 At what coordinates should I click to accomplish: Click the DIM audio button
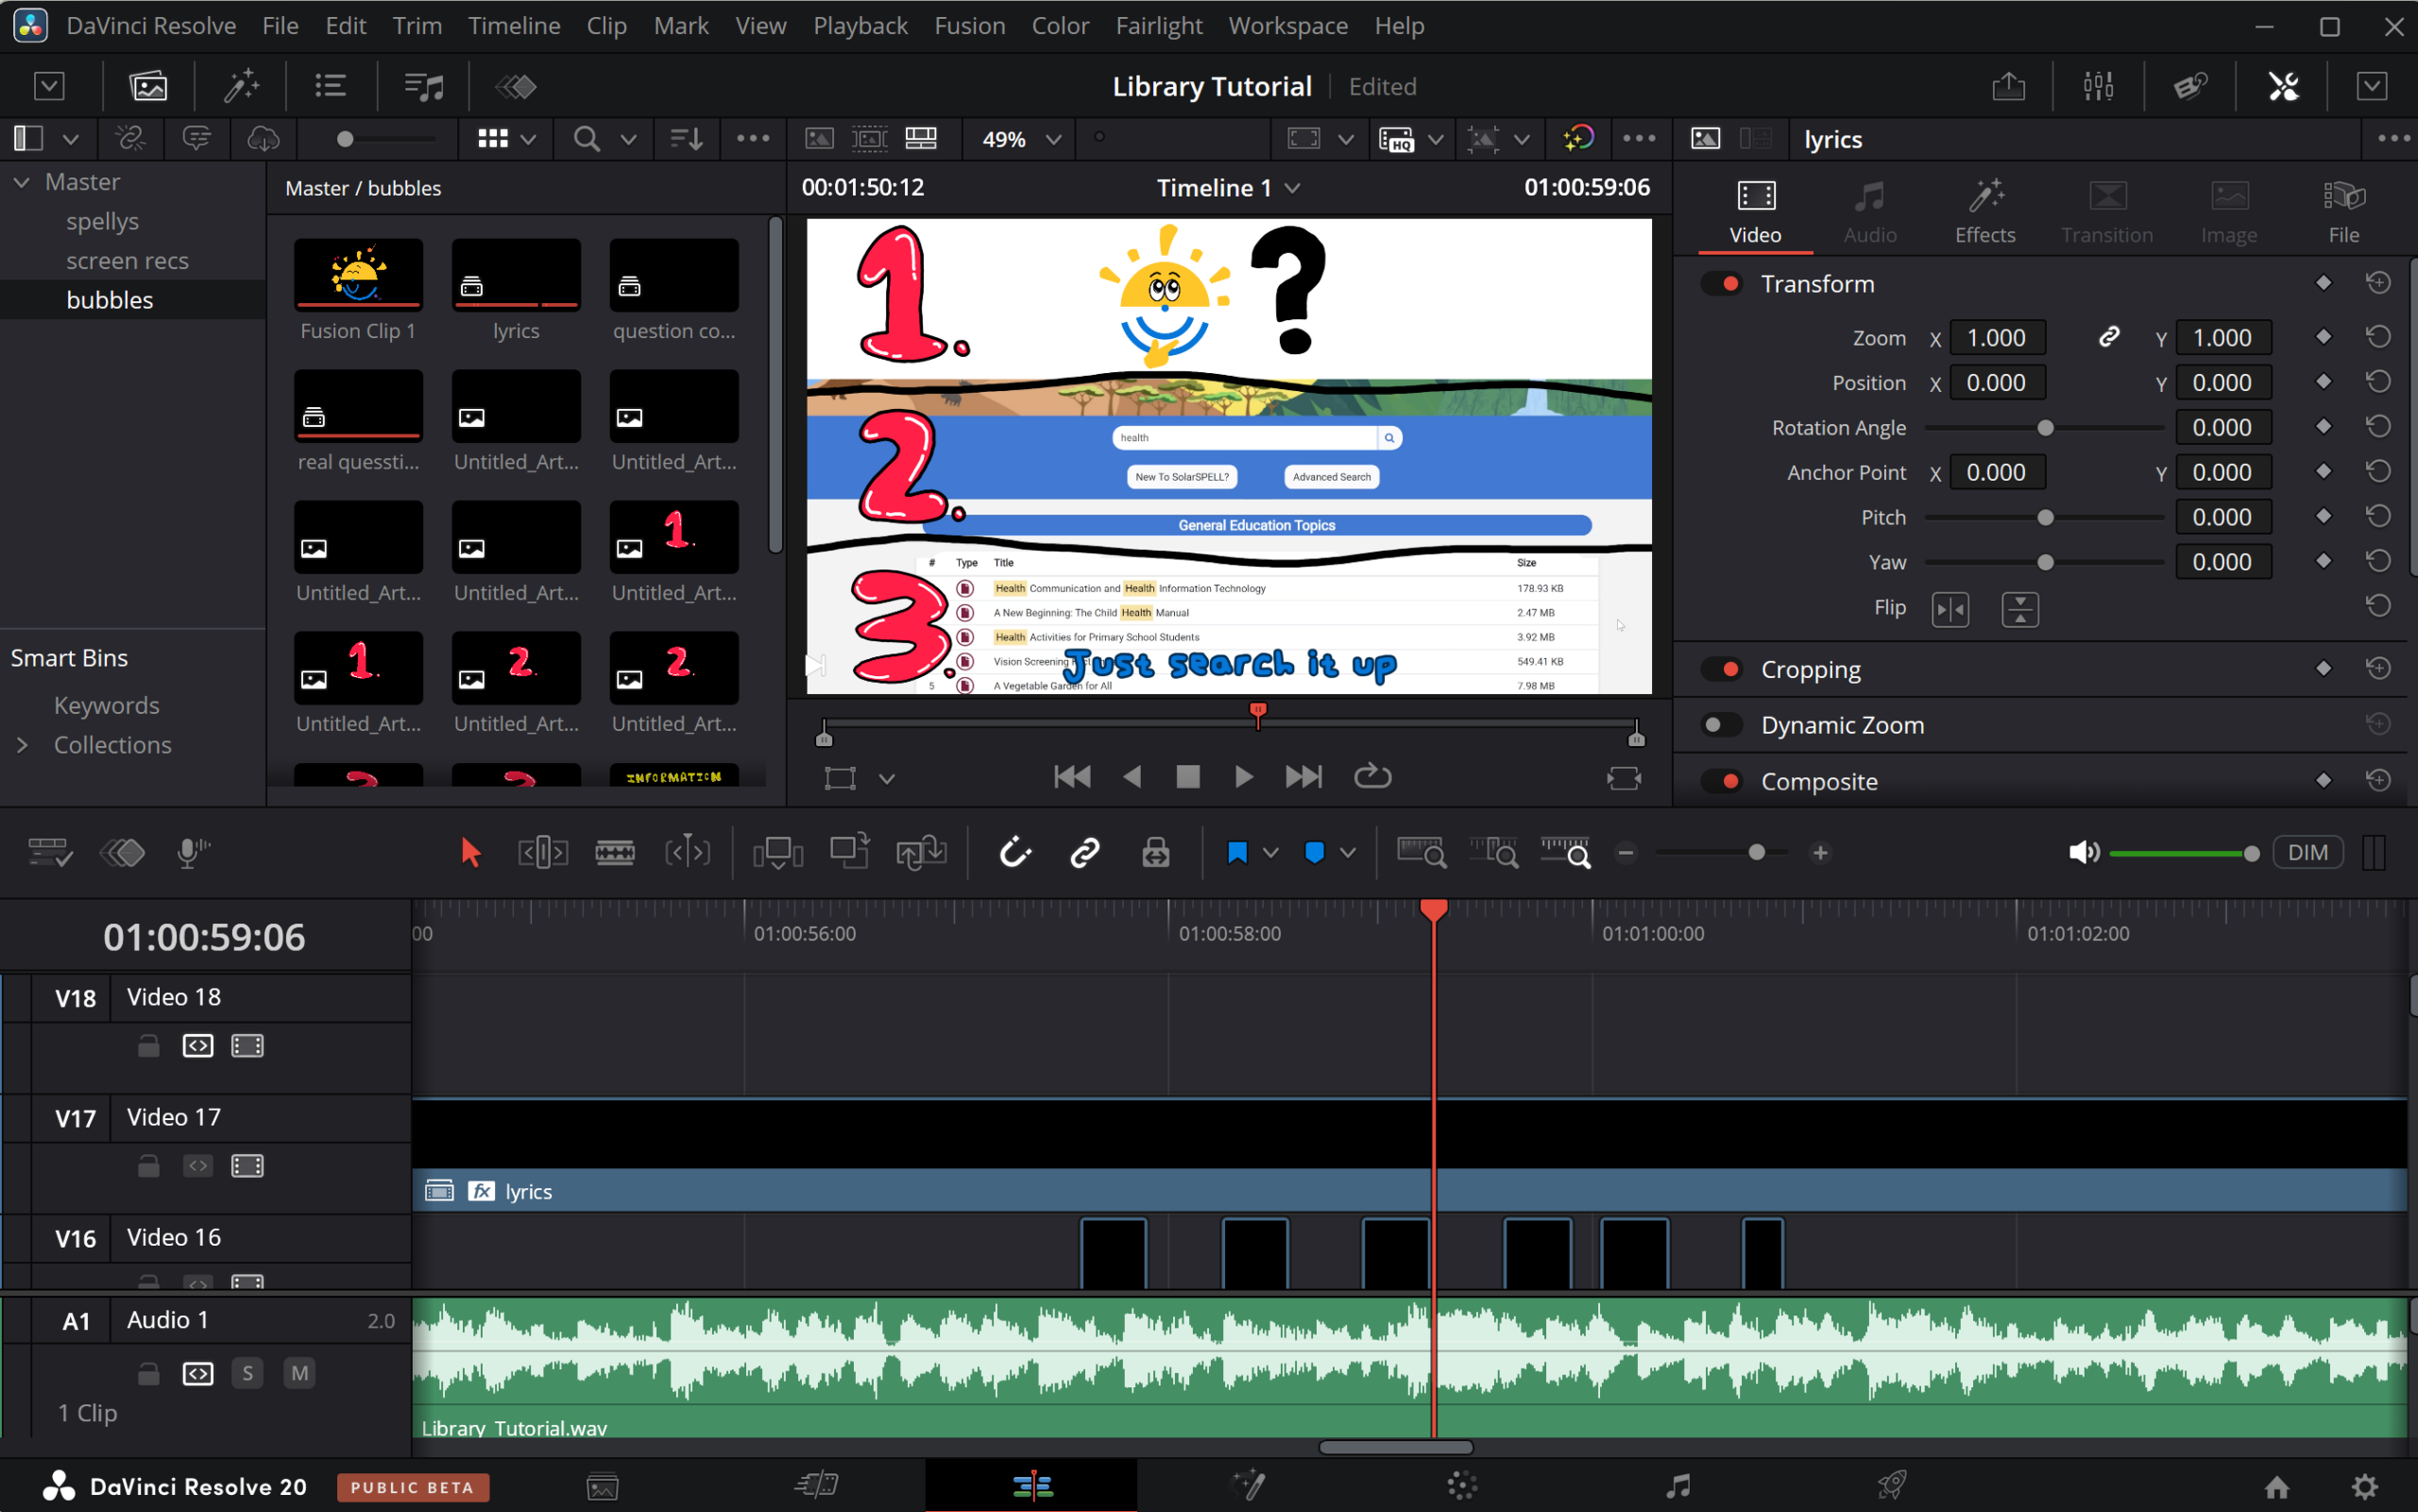[x=2307, y=853]
